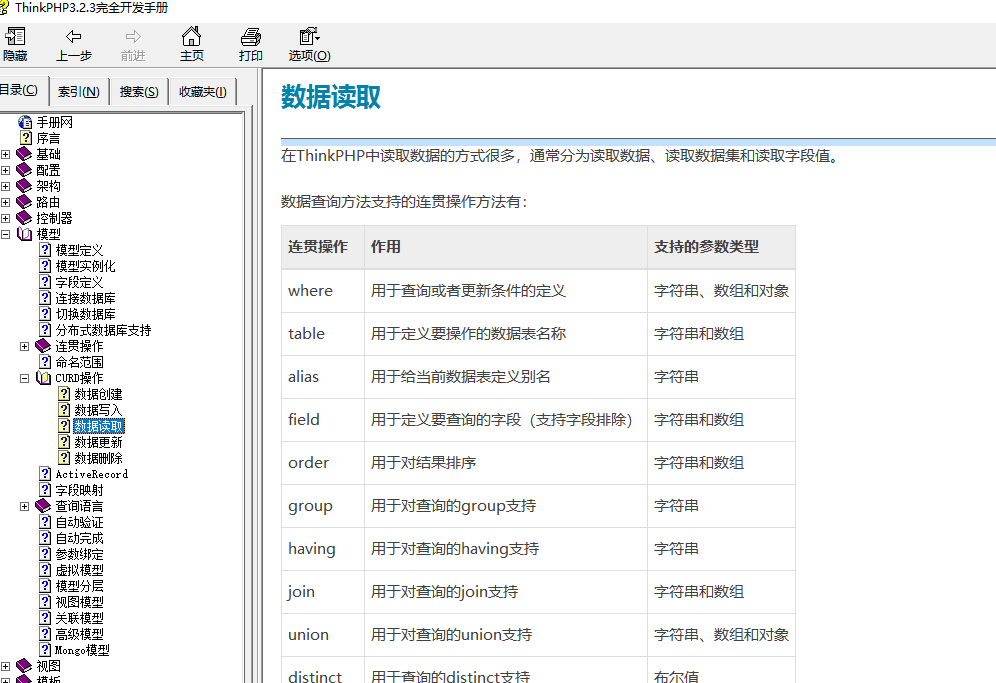The height and width of the screenshot is (683, 996).
Task: Open the 高级模型 topic
Action: pos(79,633)
